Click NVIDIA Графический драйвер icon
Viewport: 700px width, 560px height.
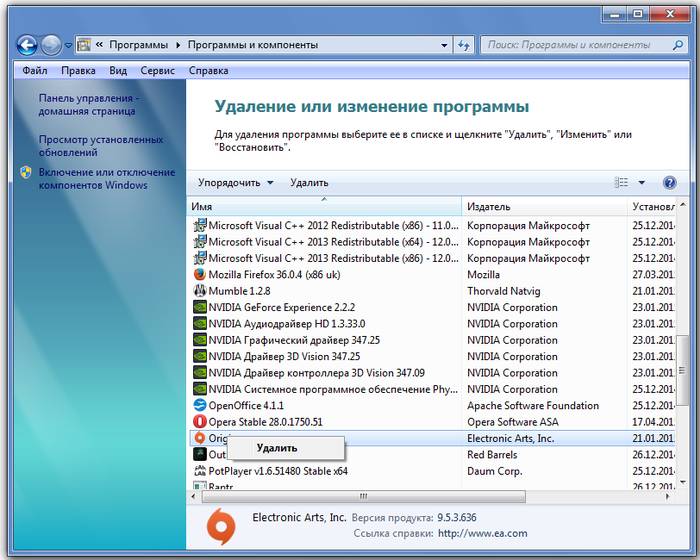click(x=200, y=340)
